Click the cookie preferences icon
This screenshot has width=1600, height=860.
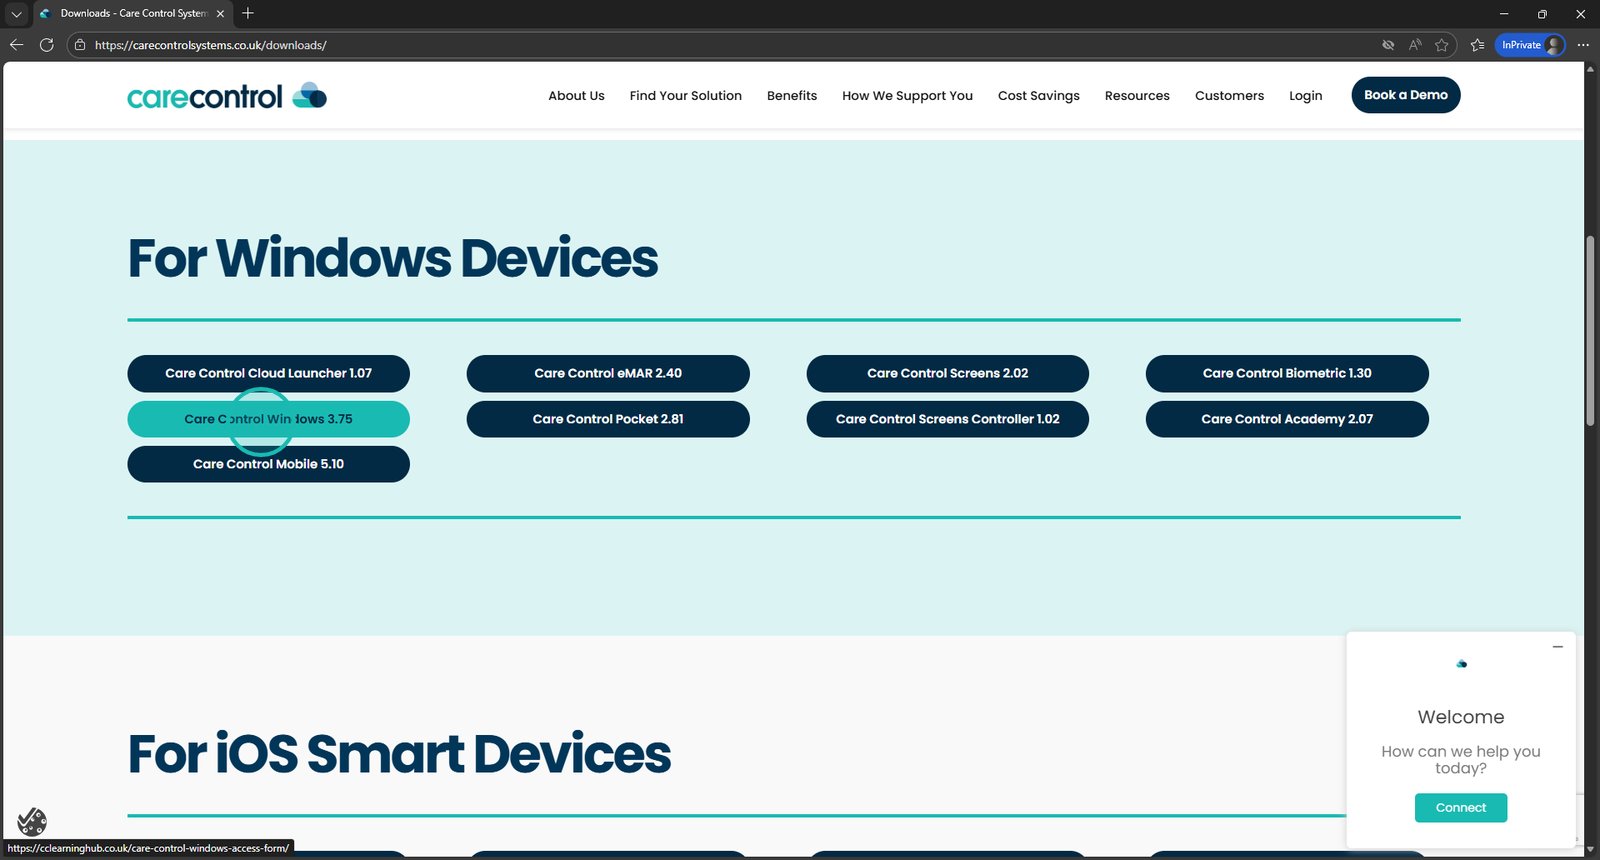coord(32,821)
